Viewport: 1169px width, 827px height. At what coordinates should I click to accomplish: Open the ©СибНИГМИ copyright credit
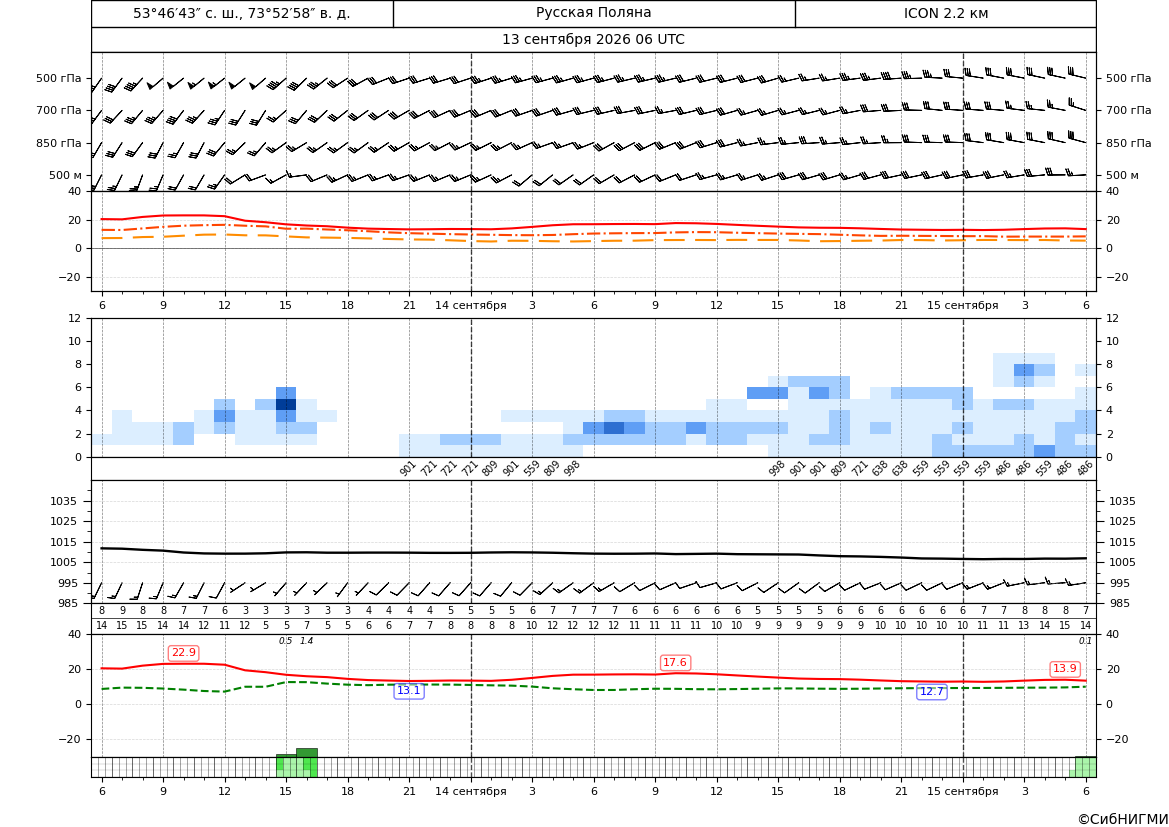point(1123,819)
